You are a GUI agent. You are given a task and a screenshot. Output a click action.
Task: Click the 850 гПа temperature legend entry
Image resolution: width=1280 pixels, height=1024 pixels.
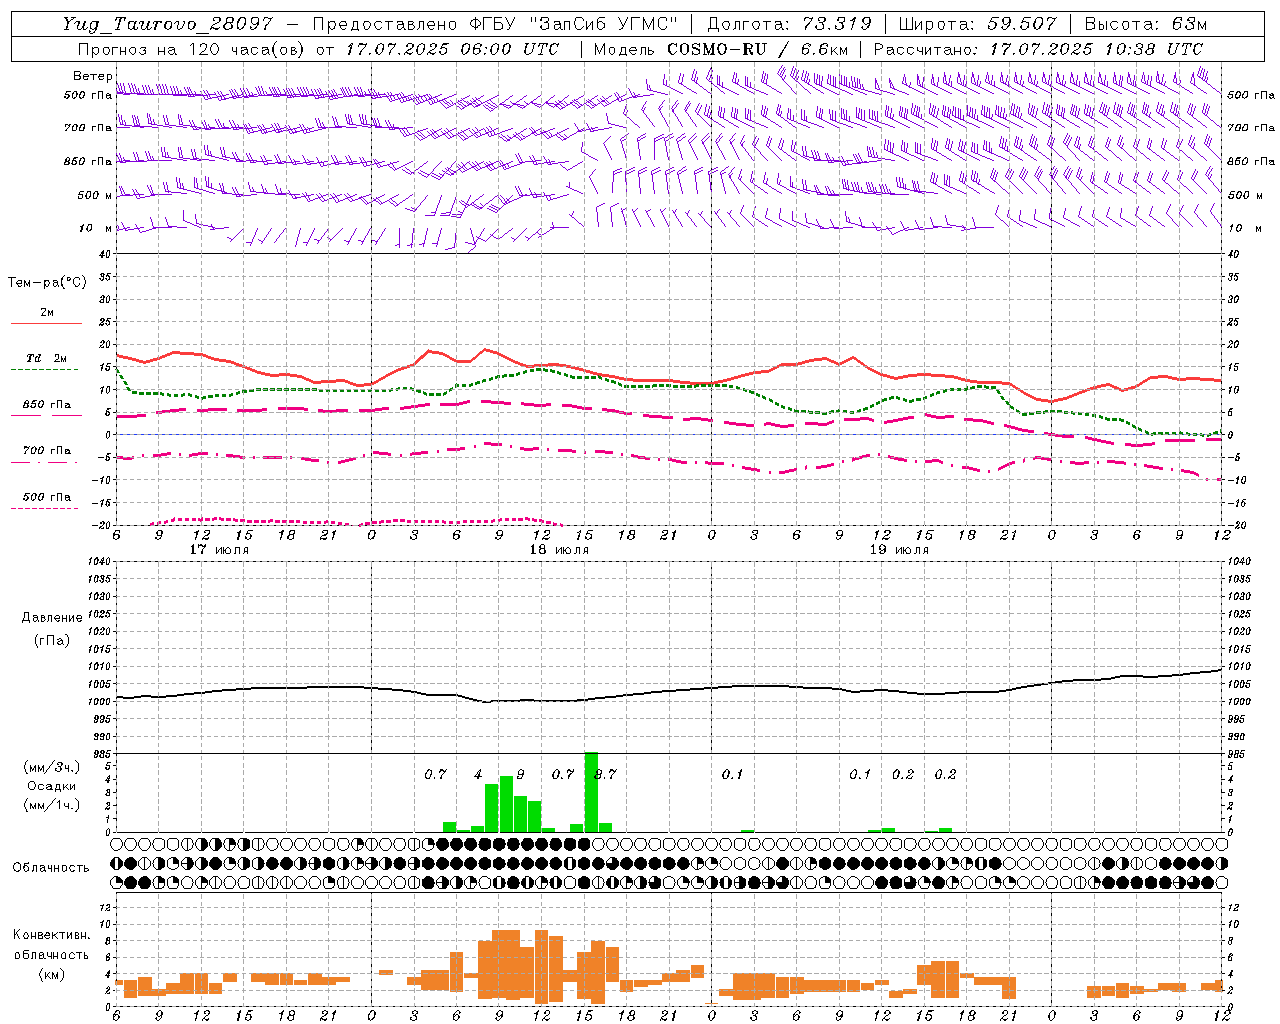[46, 405]
